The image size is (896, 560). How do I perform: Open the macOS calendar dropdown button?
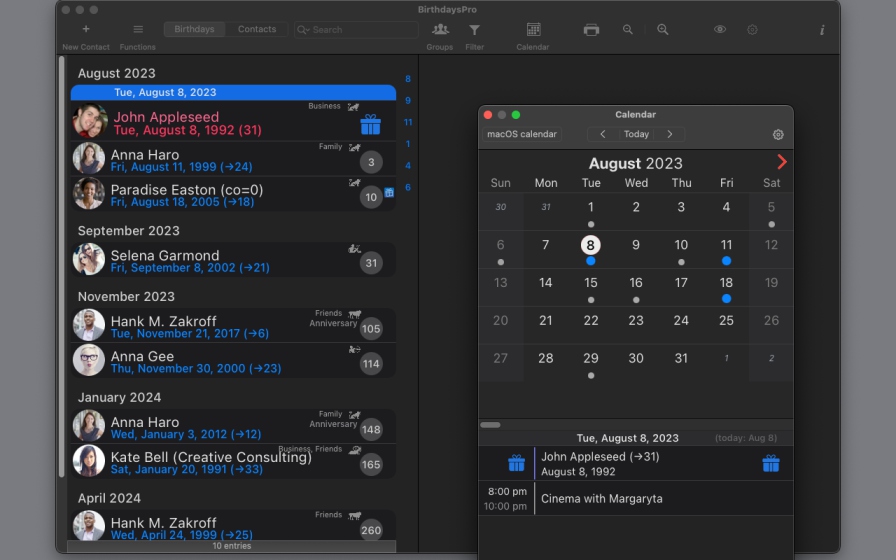522,134
